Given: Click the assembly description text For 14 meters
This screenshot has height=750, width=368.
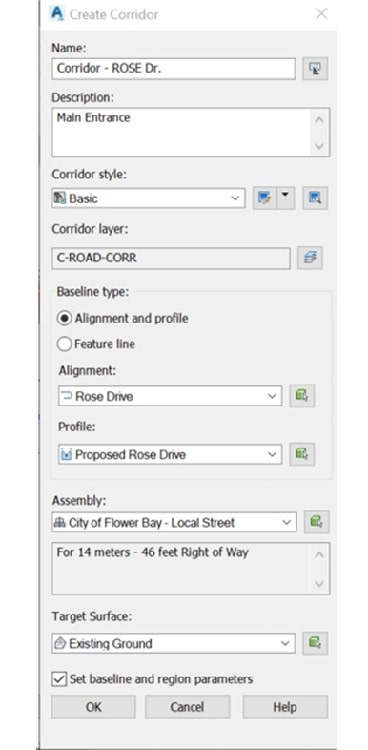Looking at the screenshot, I should coord(153,552).
